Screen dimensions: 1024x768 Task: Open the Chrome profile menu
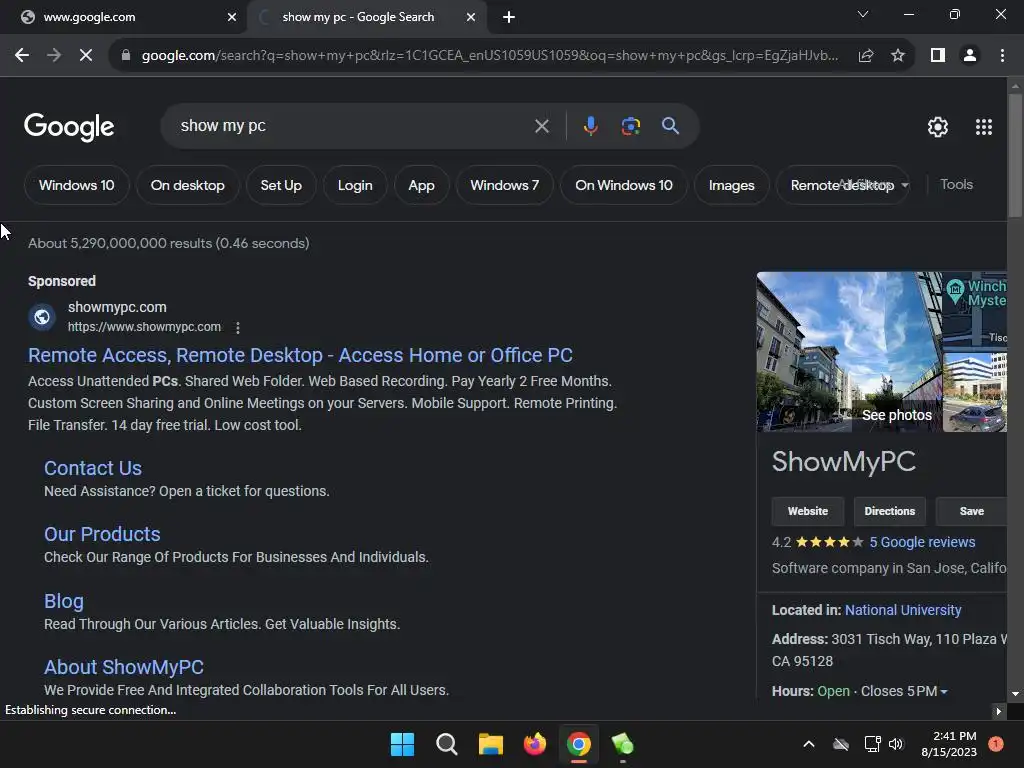point(970,56)
